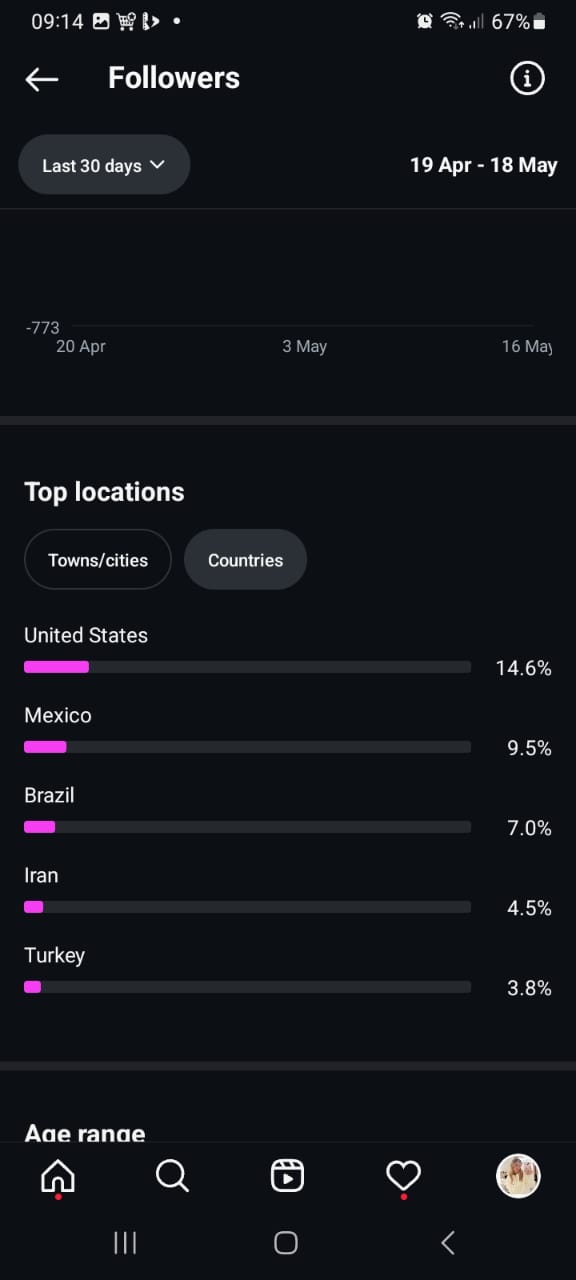Open the Reels icon
576x1280 pixels.
point(287,1176)
